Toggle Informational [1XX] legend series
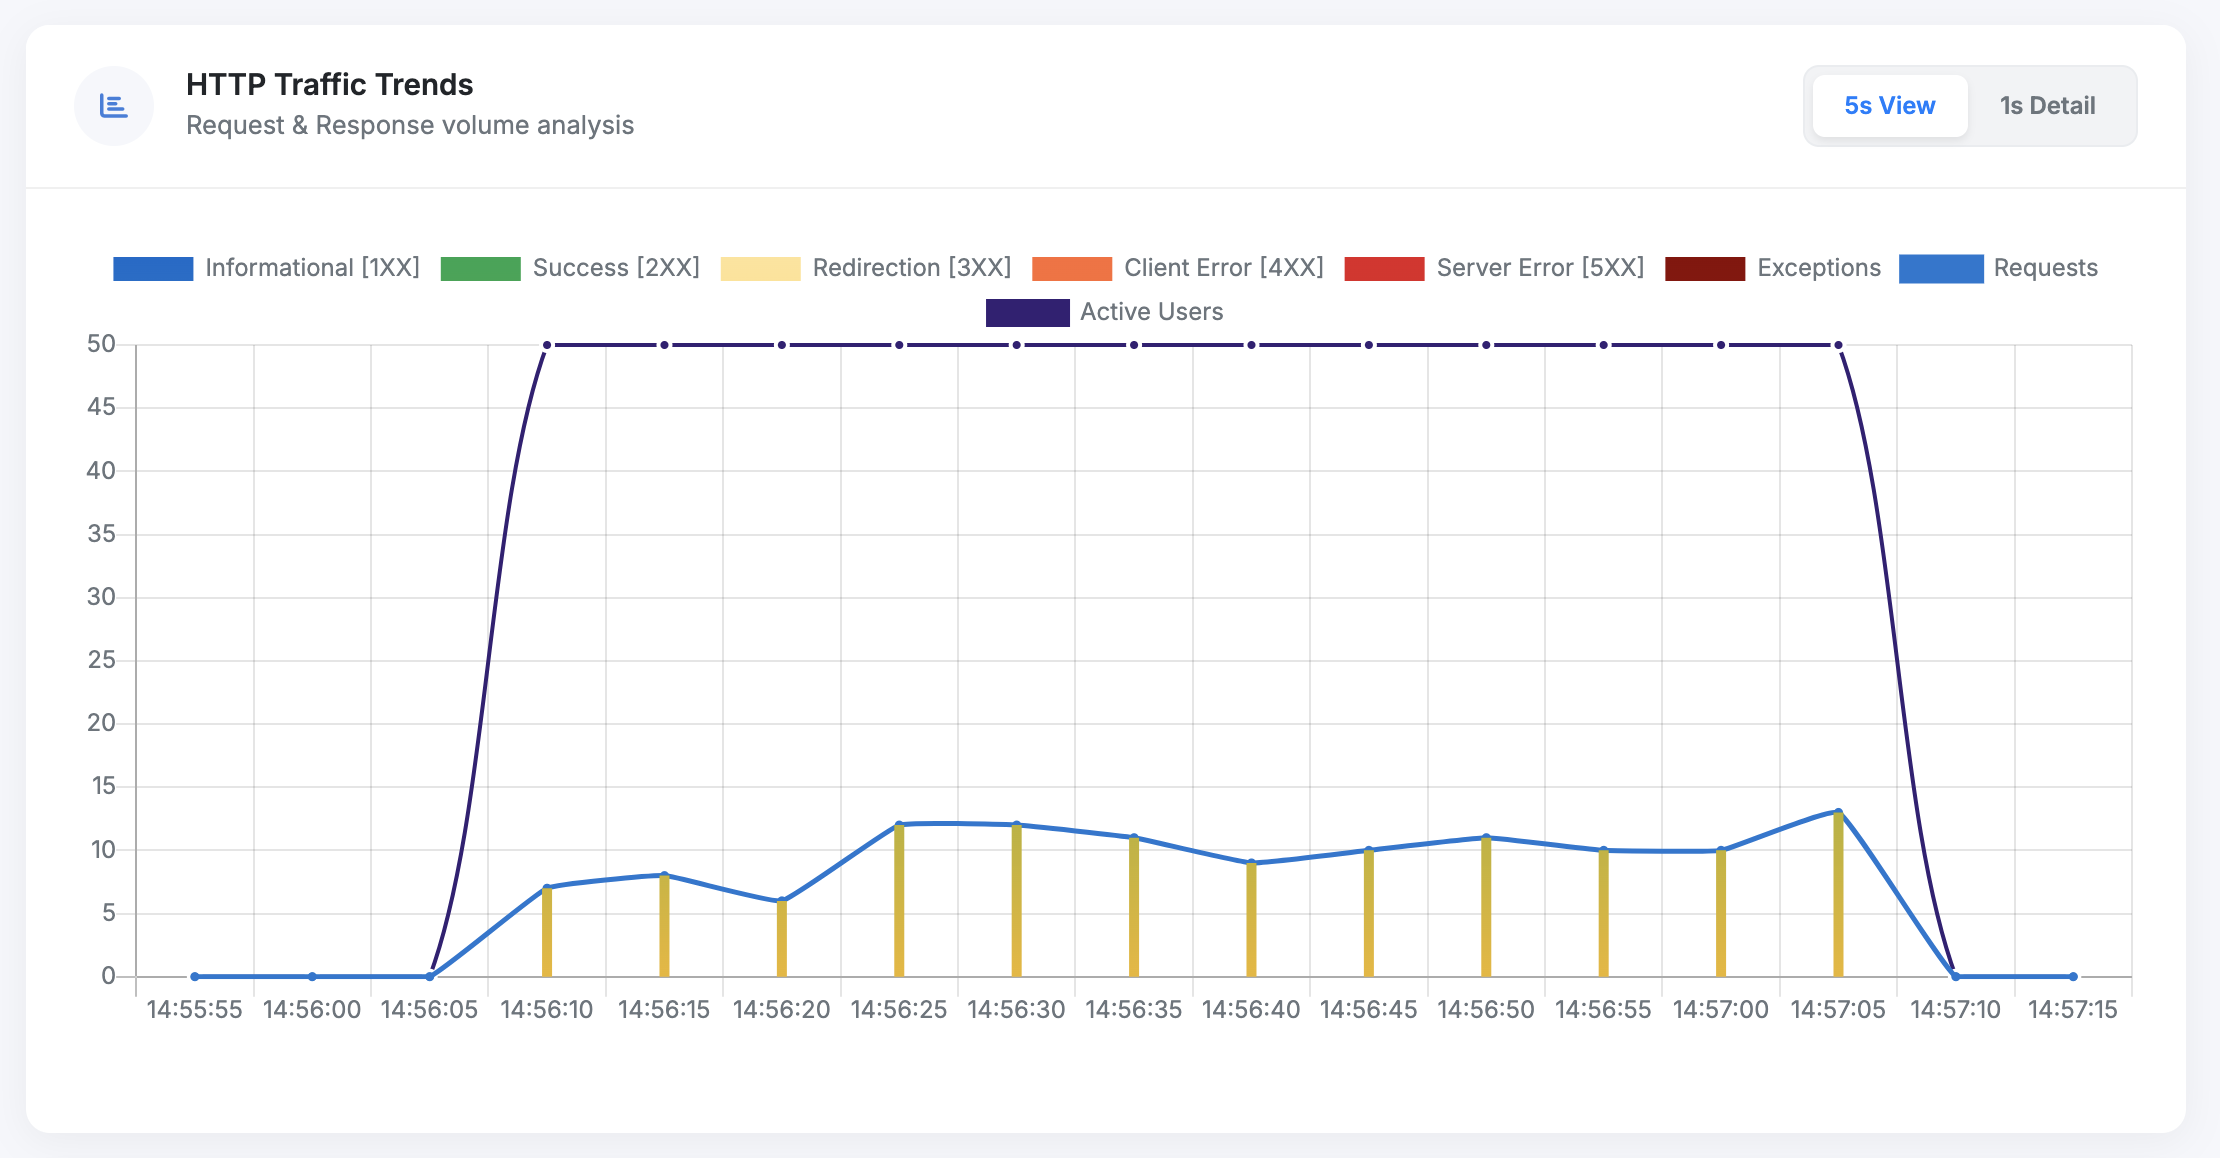The height and width of the screenshot is (1158, 2220). click(267, 268)
